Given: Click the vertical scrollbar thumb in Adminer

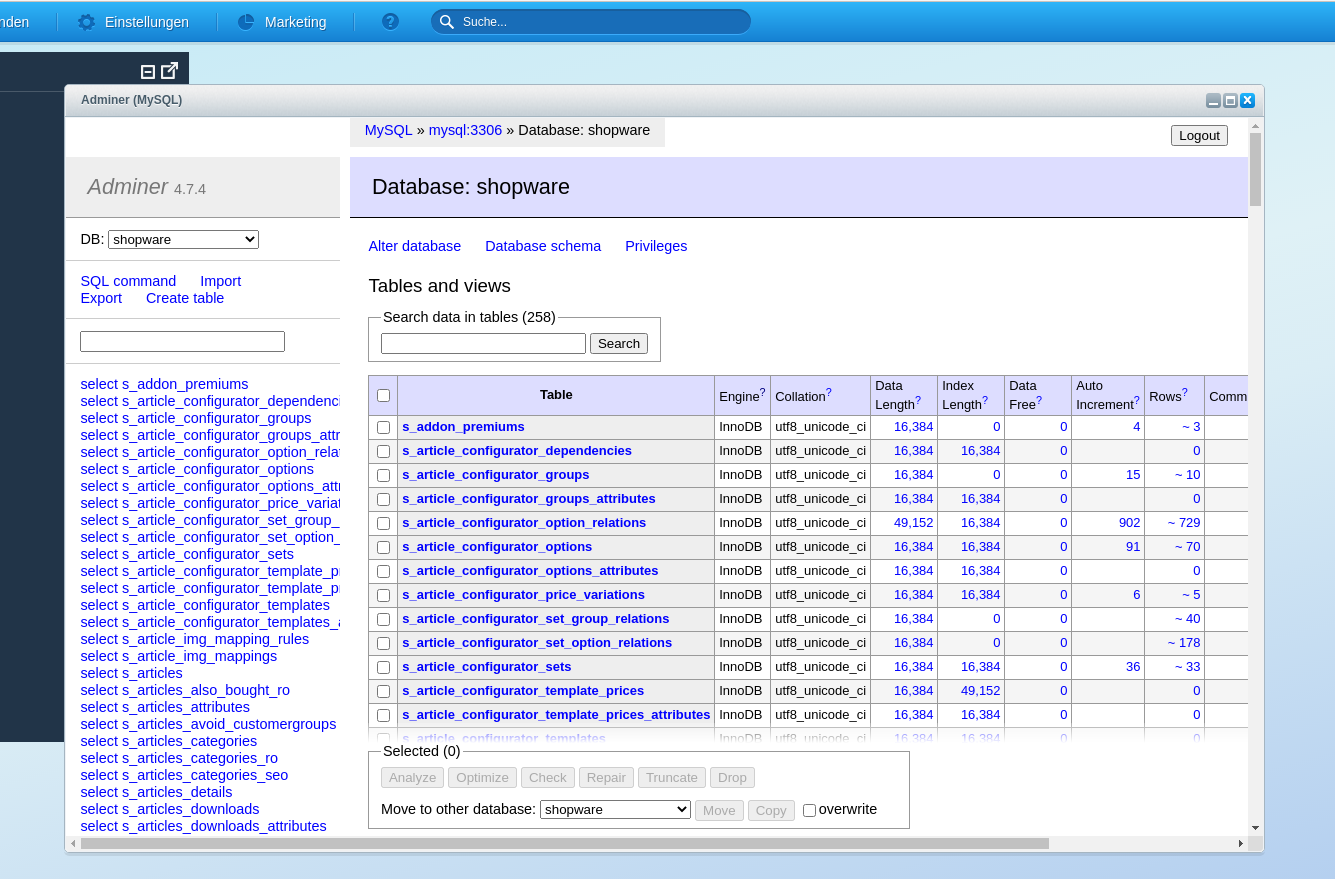Looking at the screenshot, I should [1255, 169].
